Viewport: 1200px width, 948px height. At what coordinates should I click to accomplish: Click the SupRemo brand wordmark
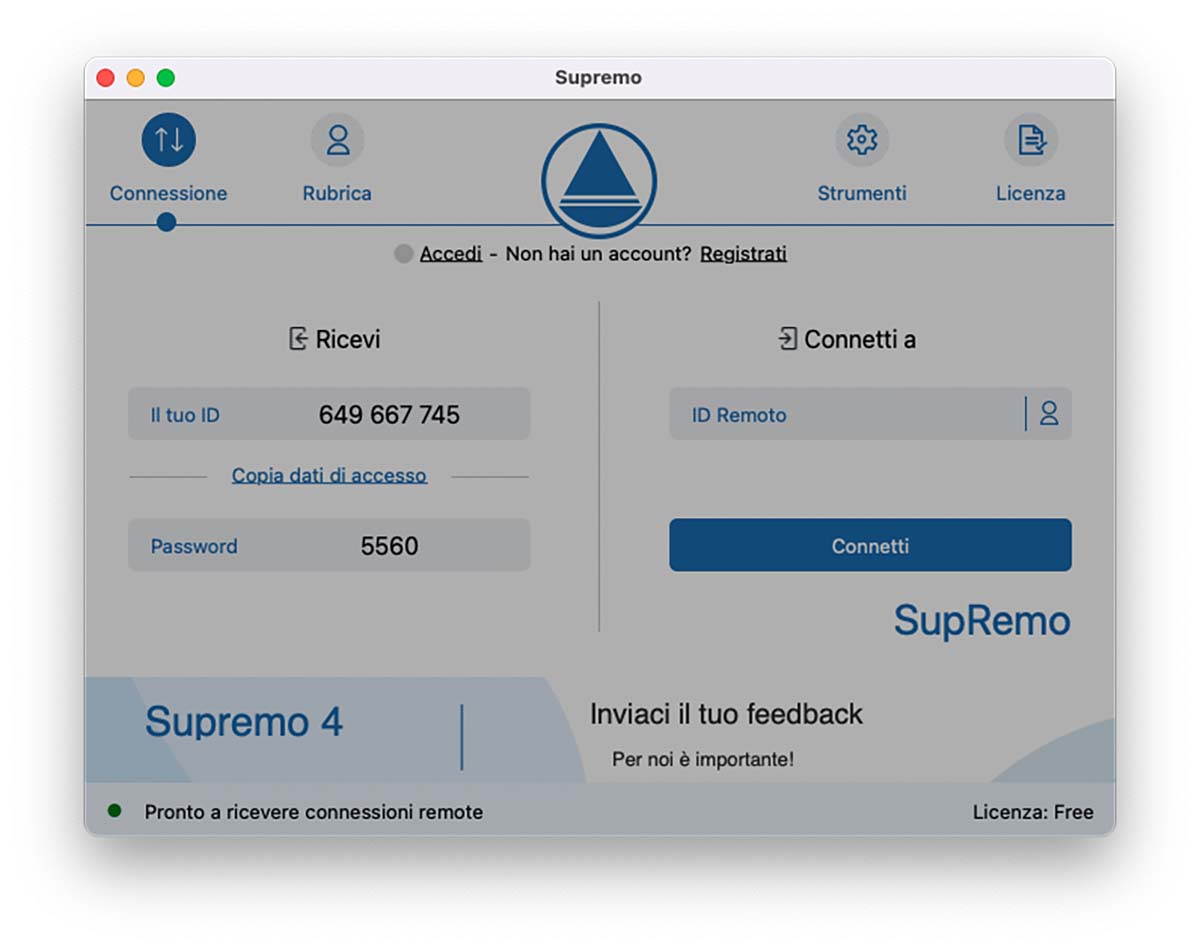pyautogui.click(x=982, y=621)
